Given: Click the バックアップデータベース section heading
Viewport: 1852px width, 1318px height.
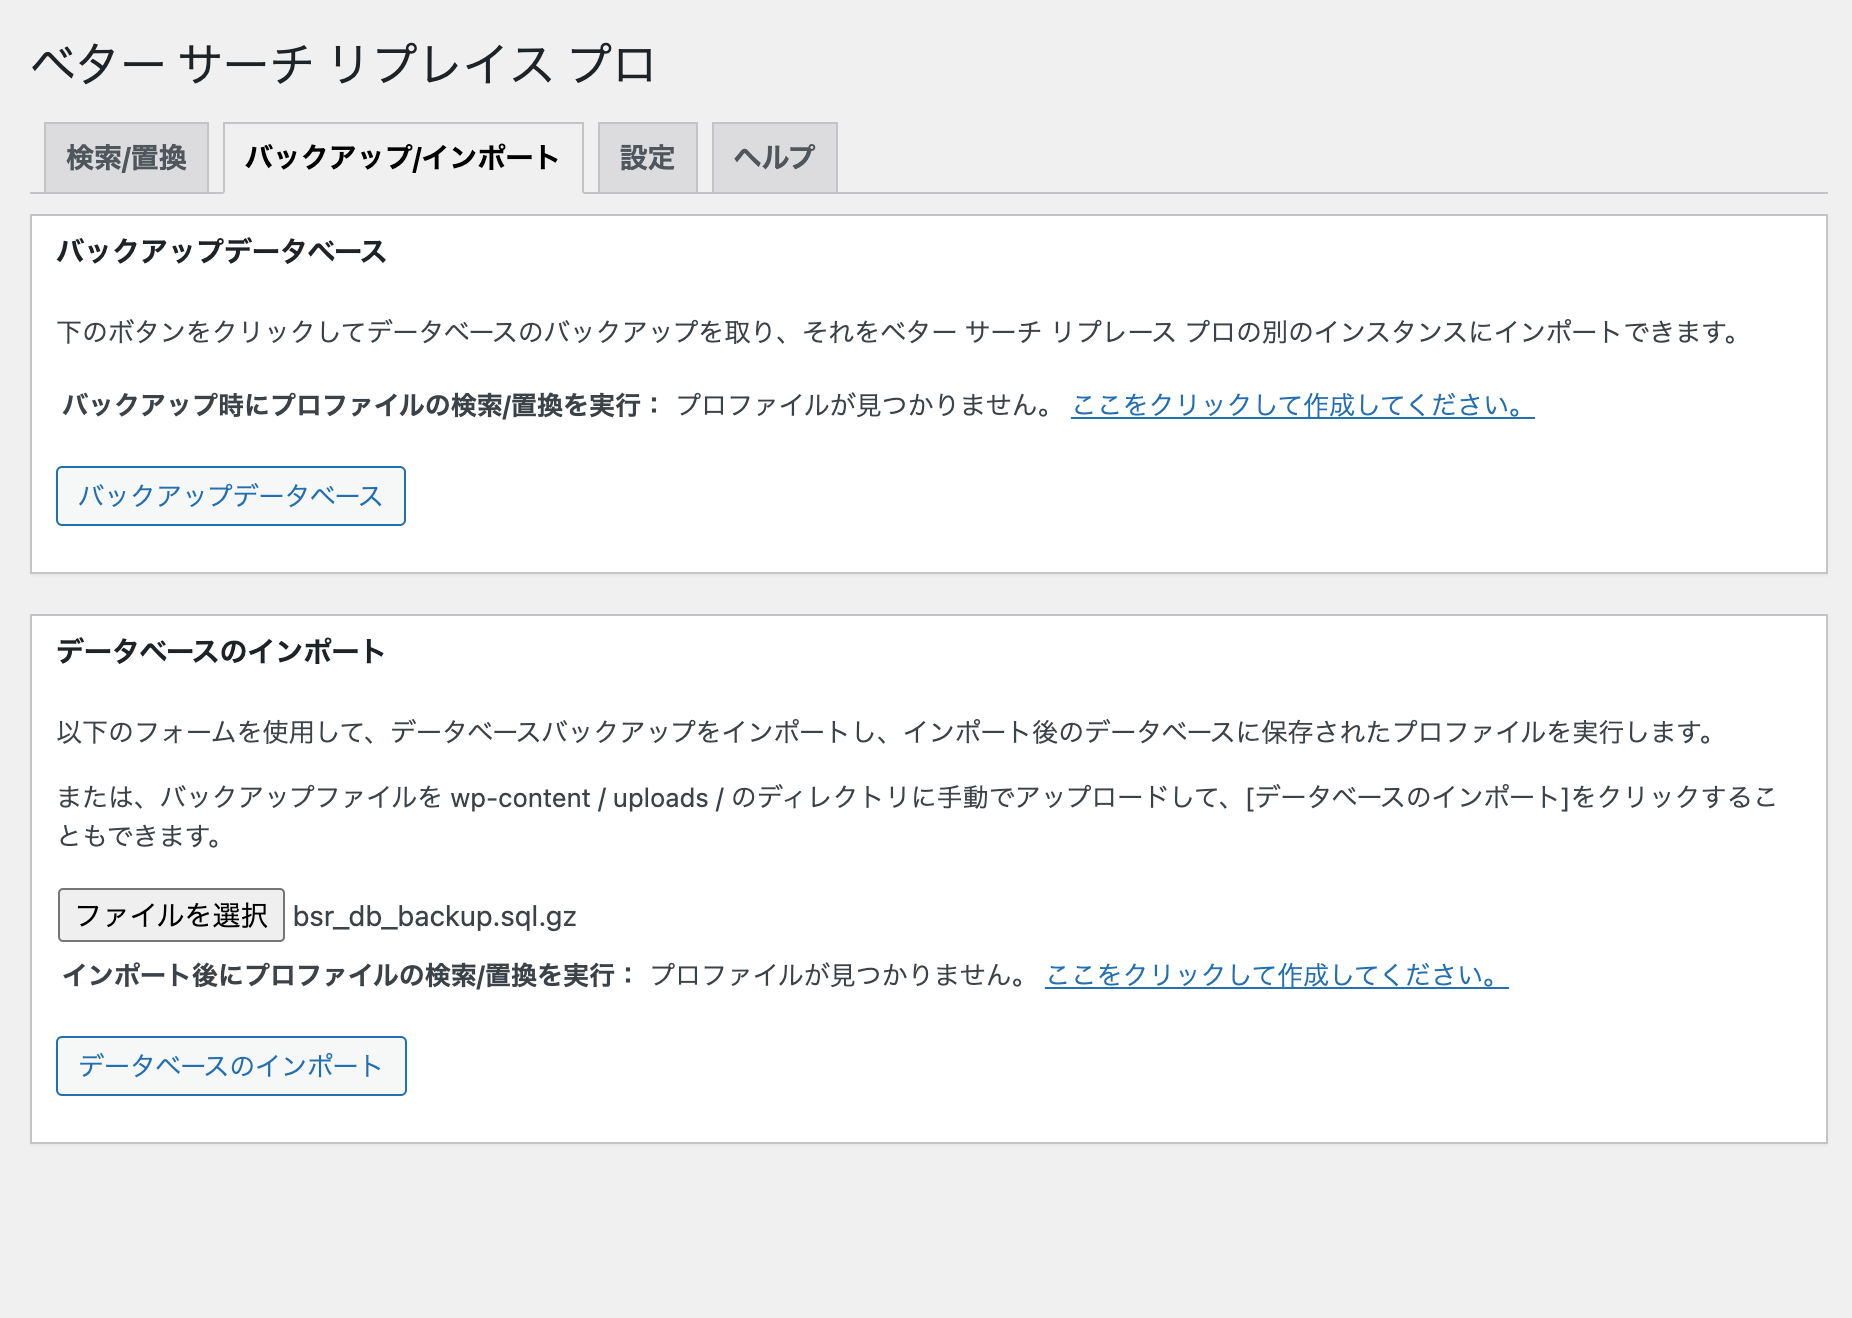Looking at the screenshot, I should point(221,251).
